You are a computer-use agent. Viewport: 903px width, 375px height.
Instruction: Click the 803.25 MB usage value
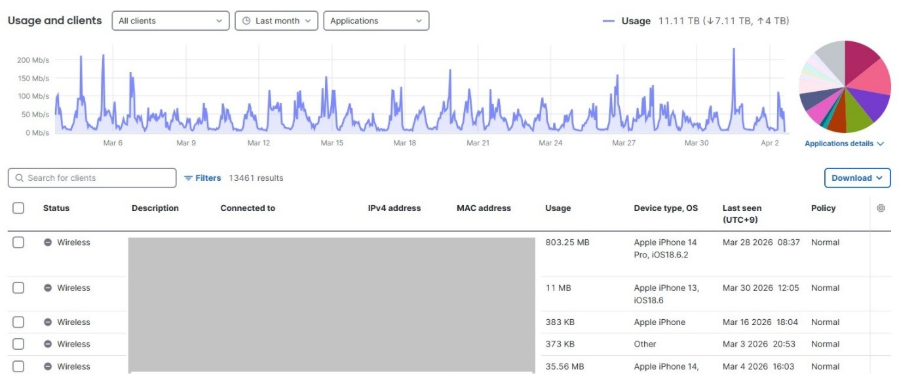click(567, 243)
